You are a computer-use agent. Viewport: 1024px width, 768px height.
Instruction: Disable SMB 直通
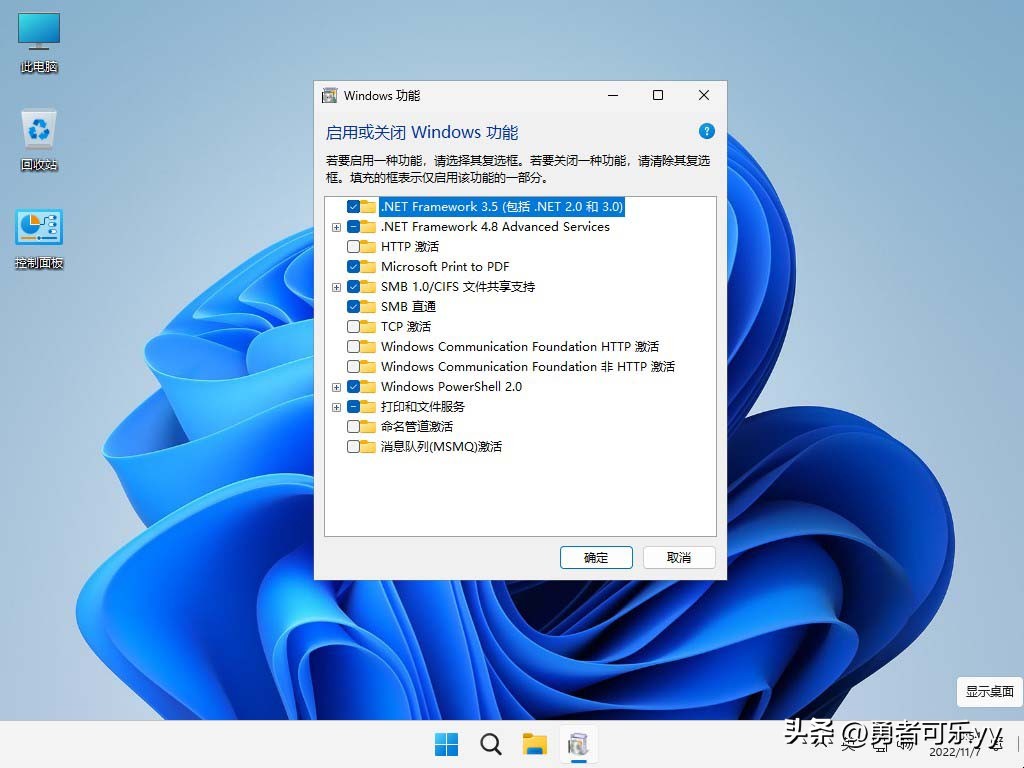coord(355,307)
